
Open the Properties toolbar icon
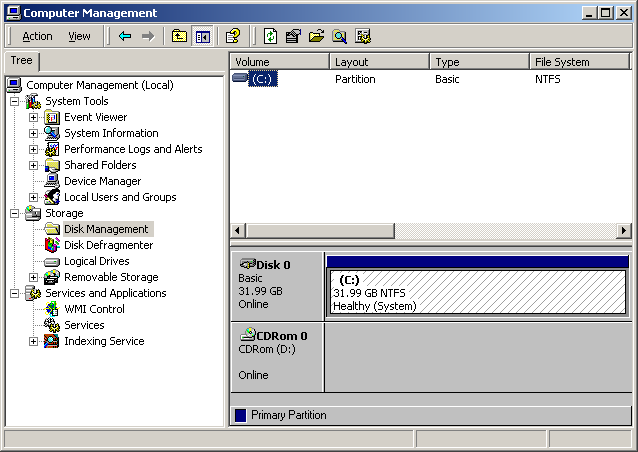293,36
